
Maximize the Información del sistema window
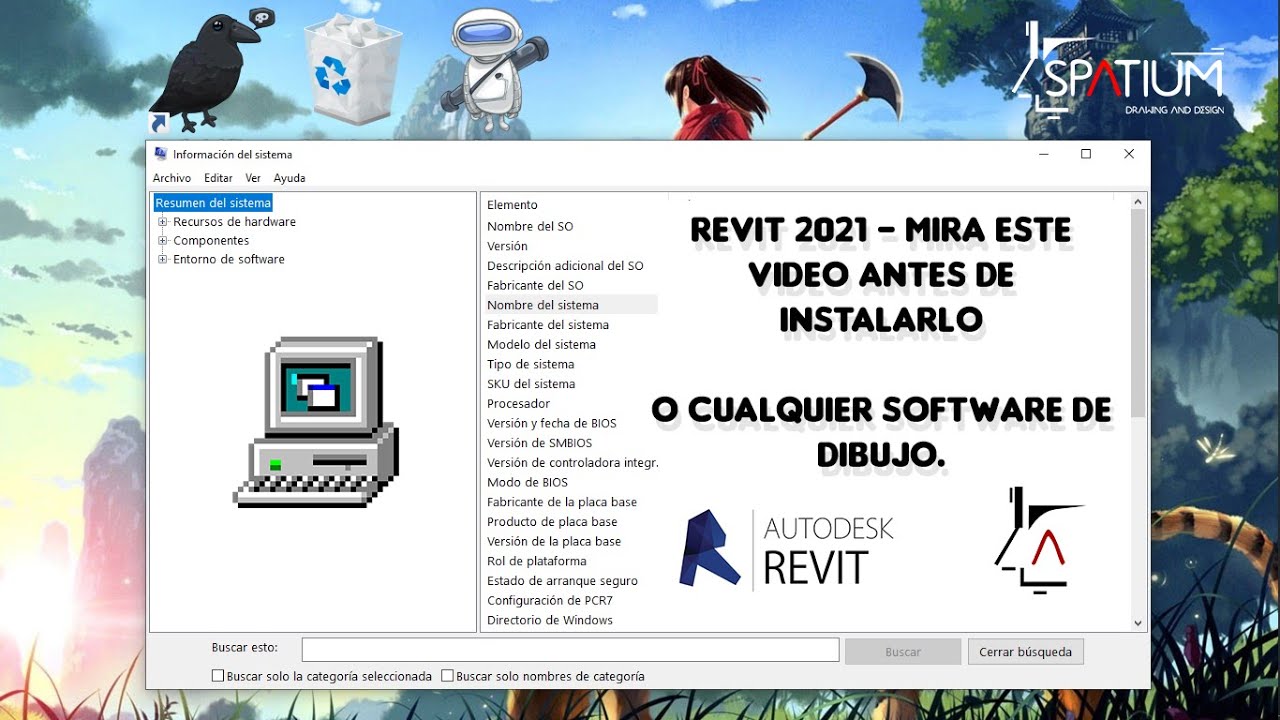[x=1086, y=154]
